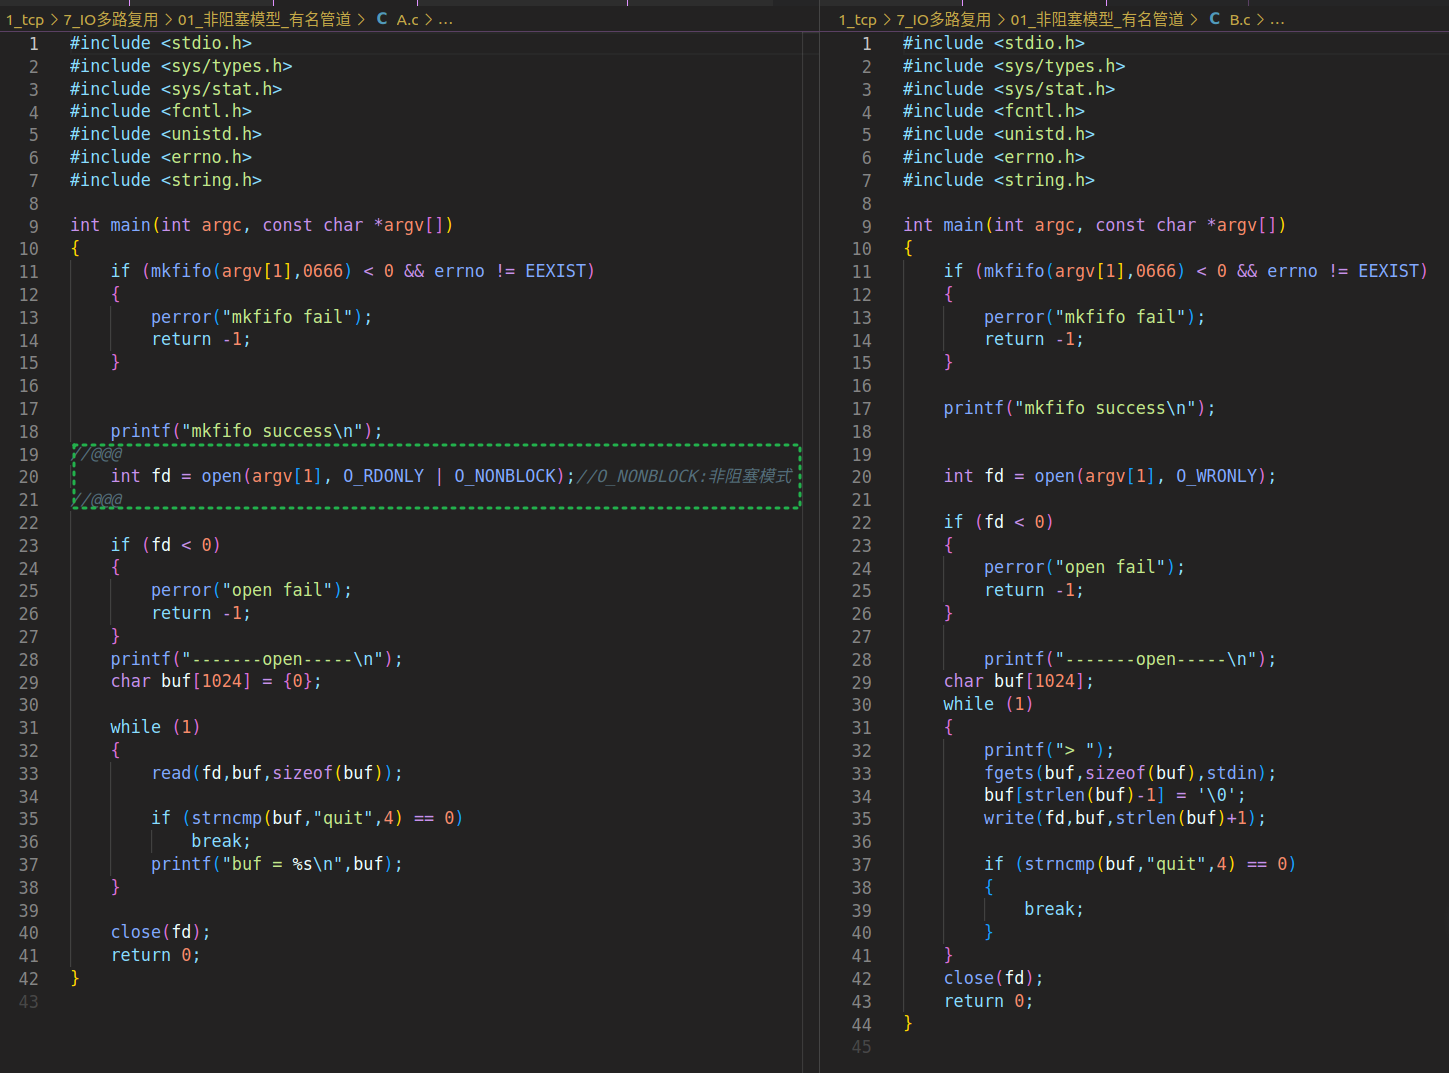Click 'close(fd);' in the B.c editor

pos(994,978)
